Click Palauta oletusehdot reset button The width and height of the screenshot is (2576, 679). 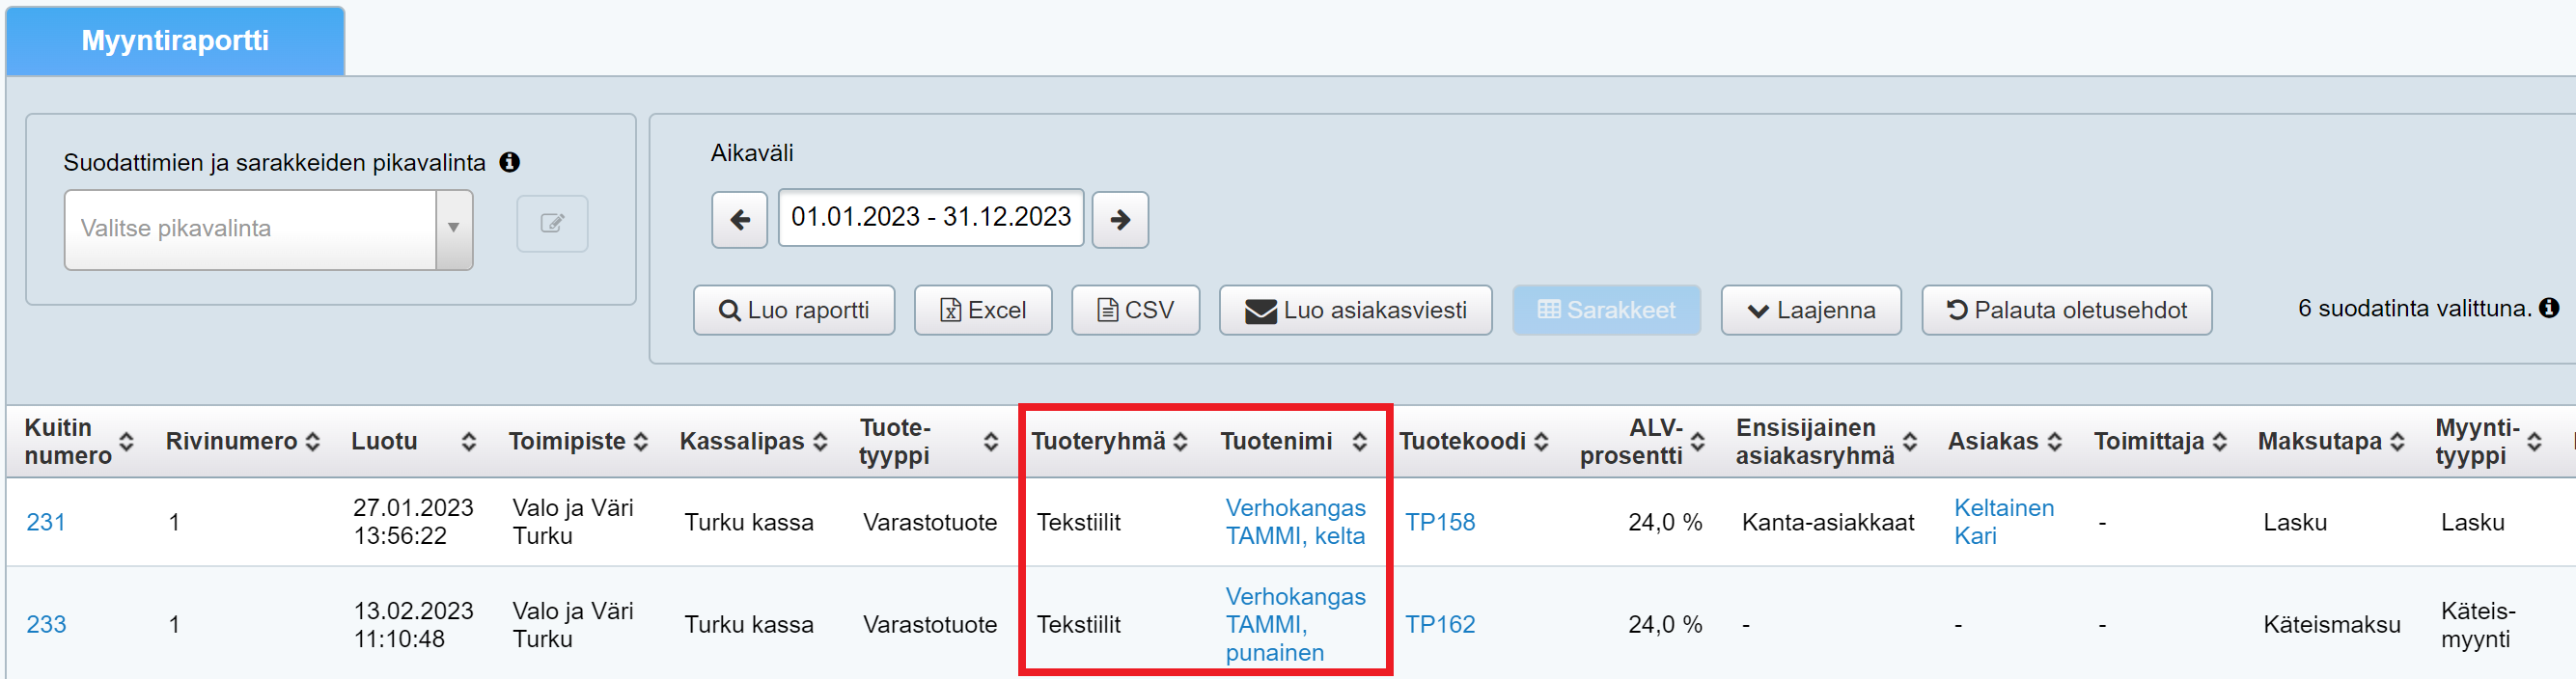2066,310
